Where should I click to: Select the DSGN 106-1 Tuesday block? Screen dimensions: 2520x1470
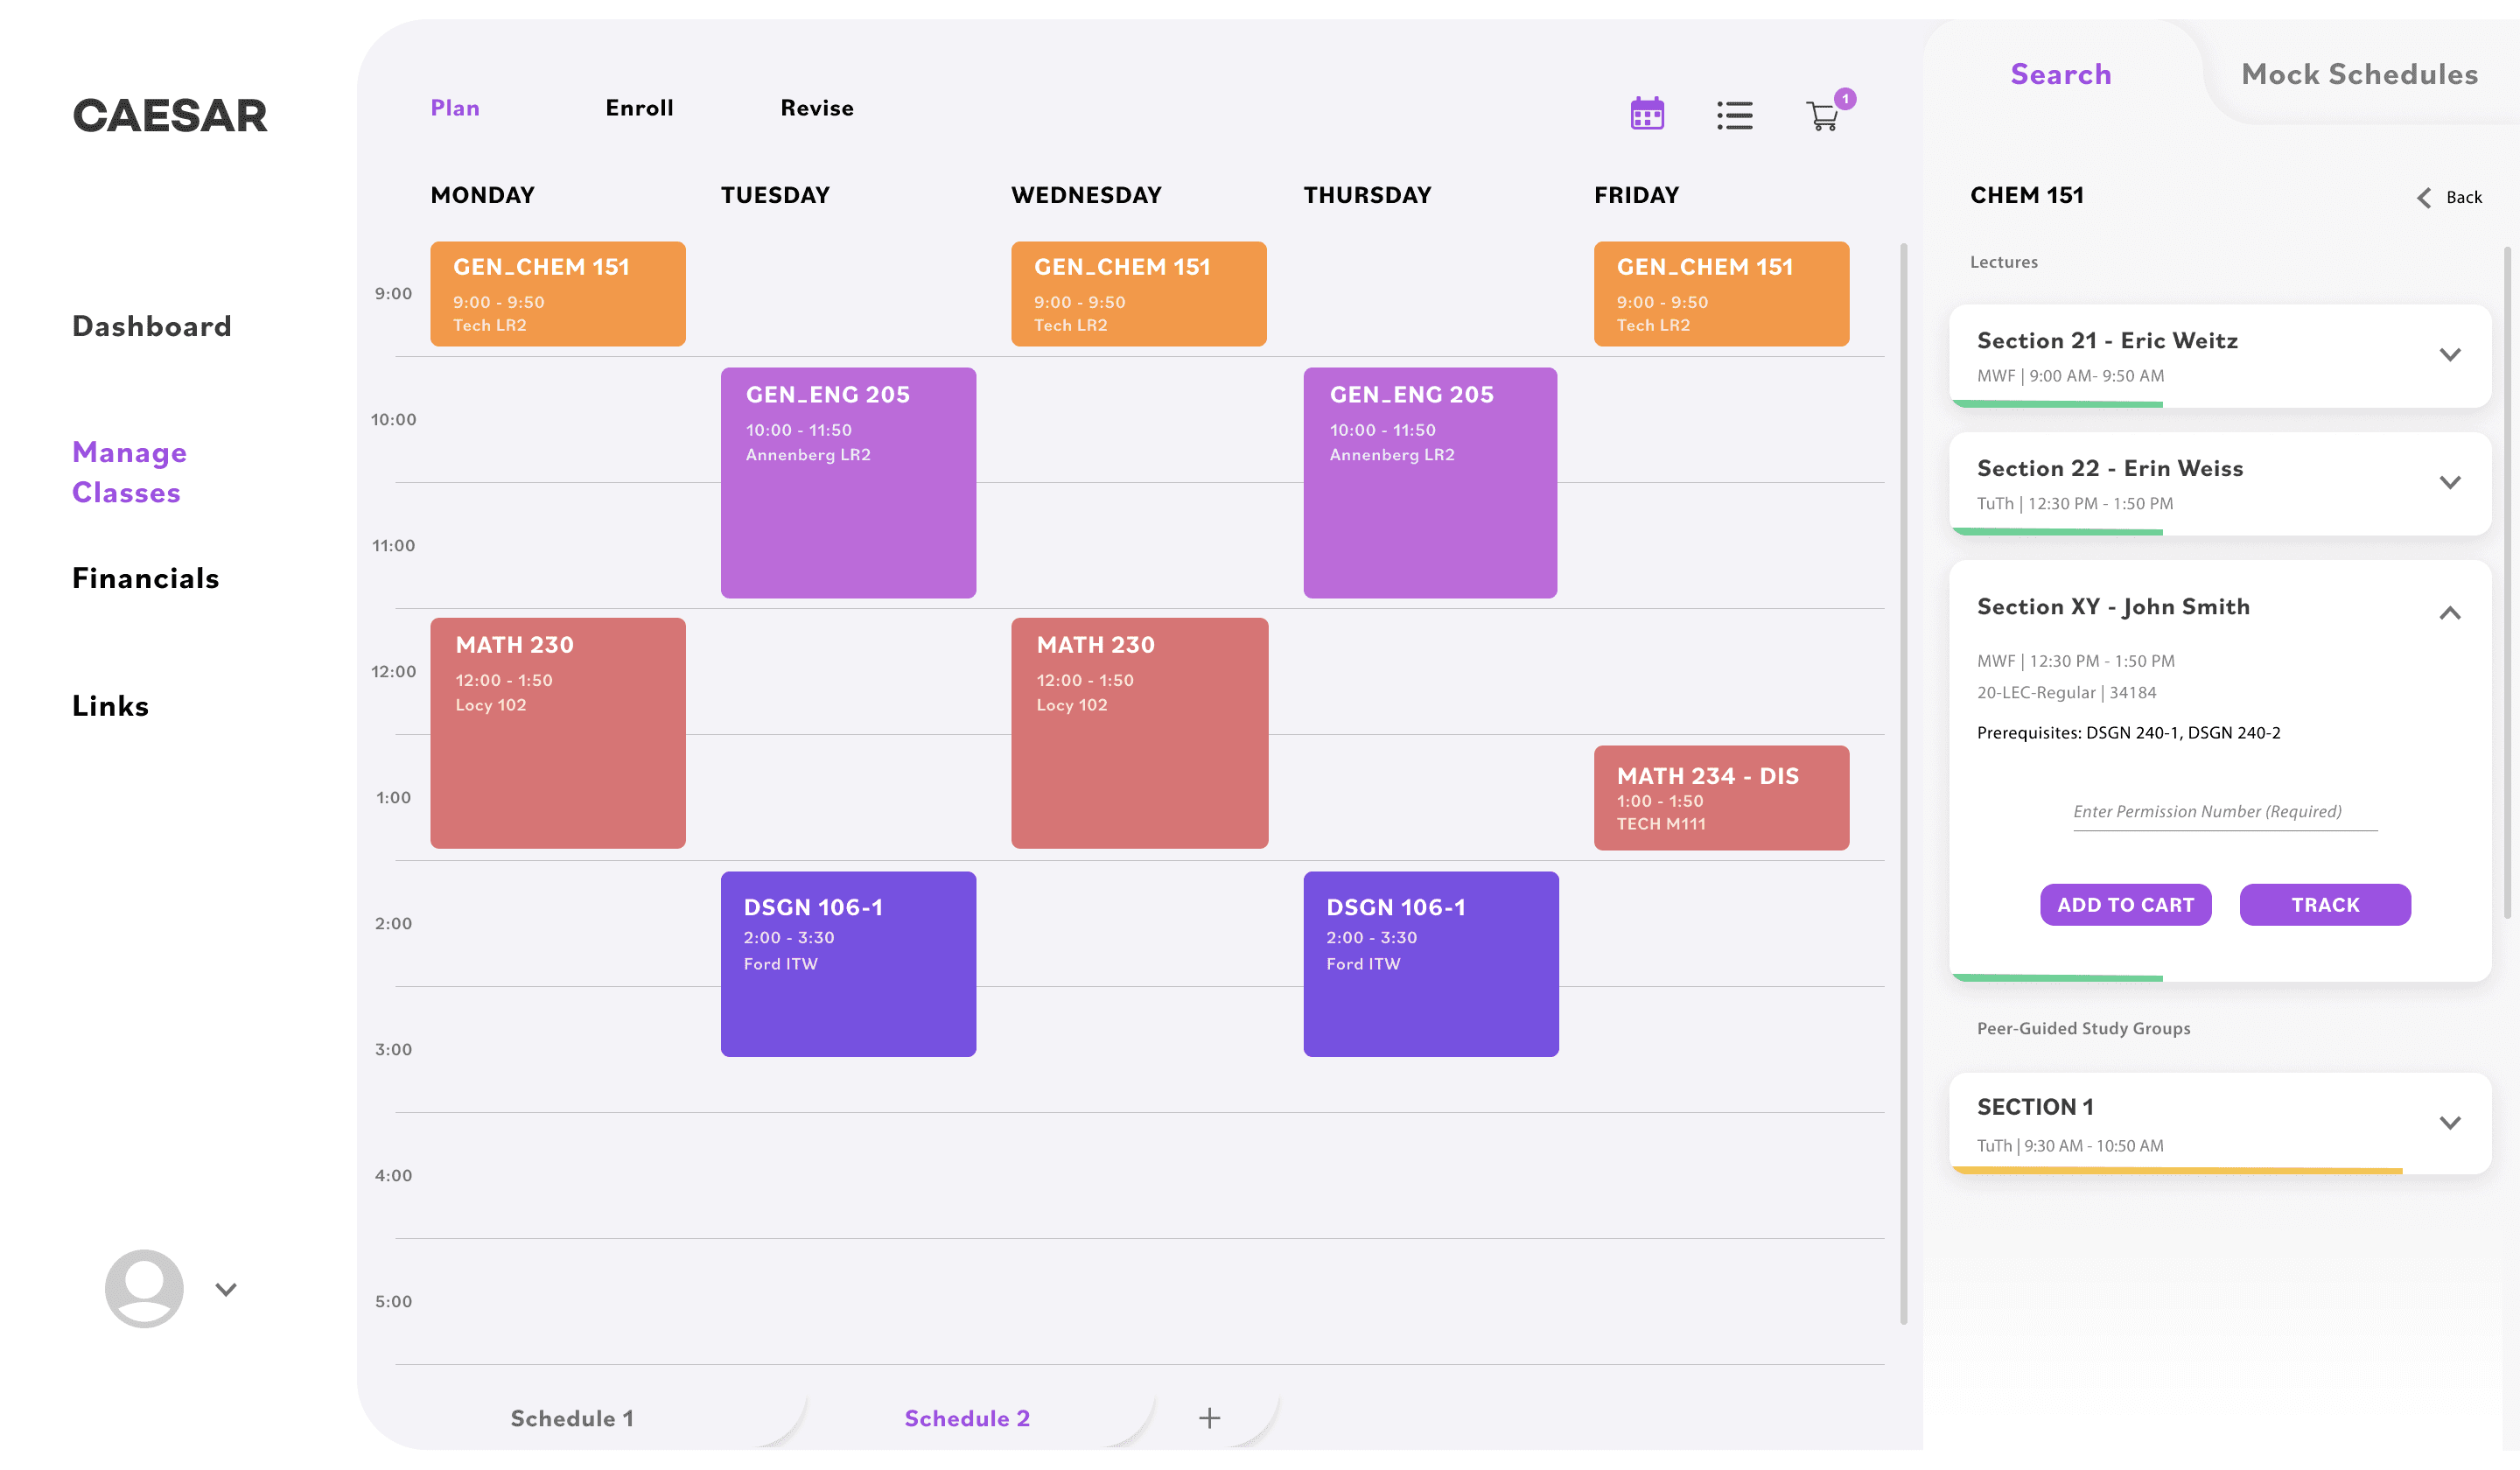click(x=848, y=963)
